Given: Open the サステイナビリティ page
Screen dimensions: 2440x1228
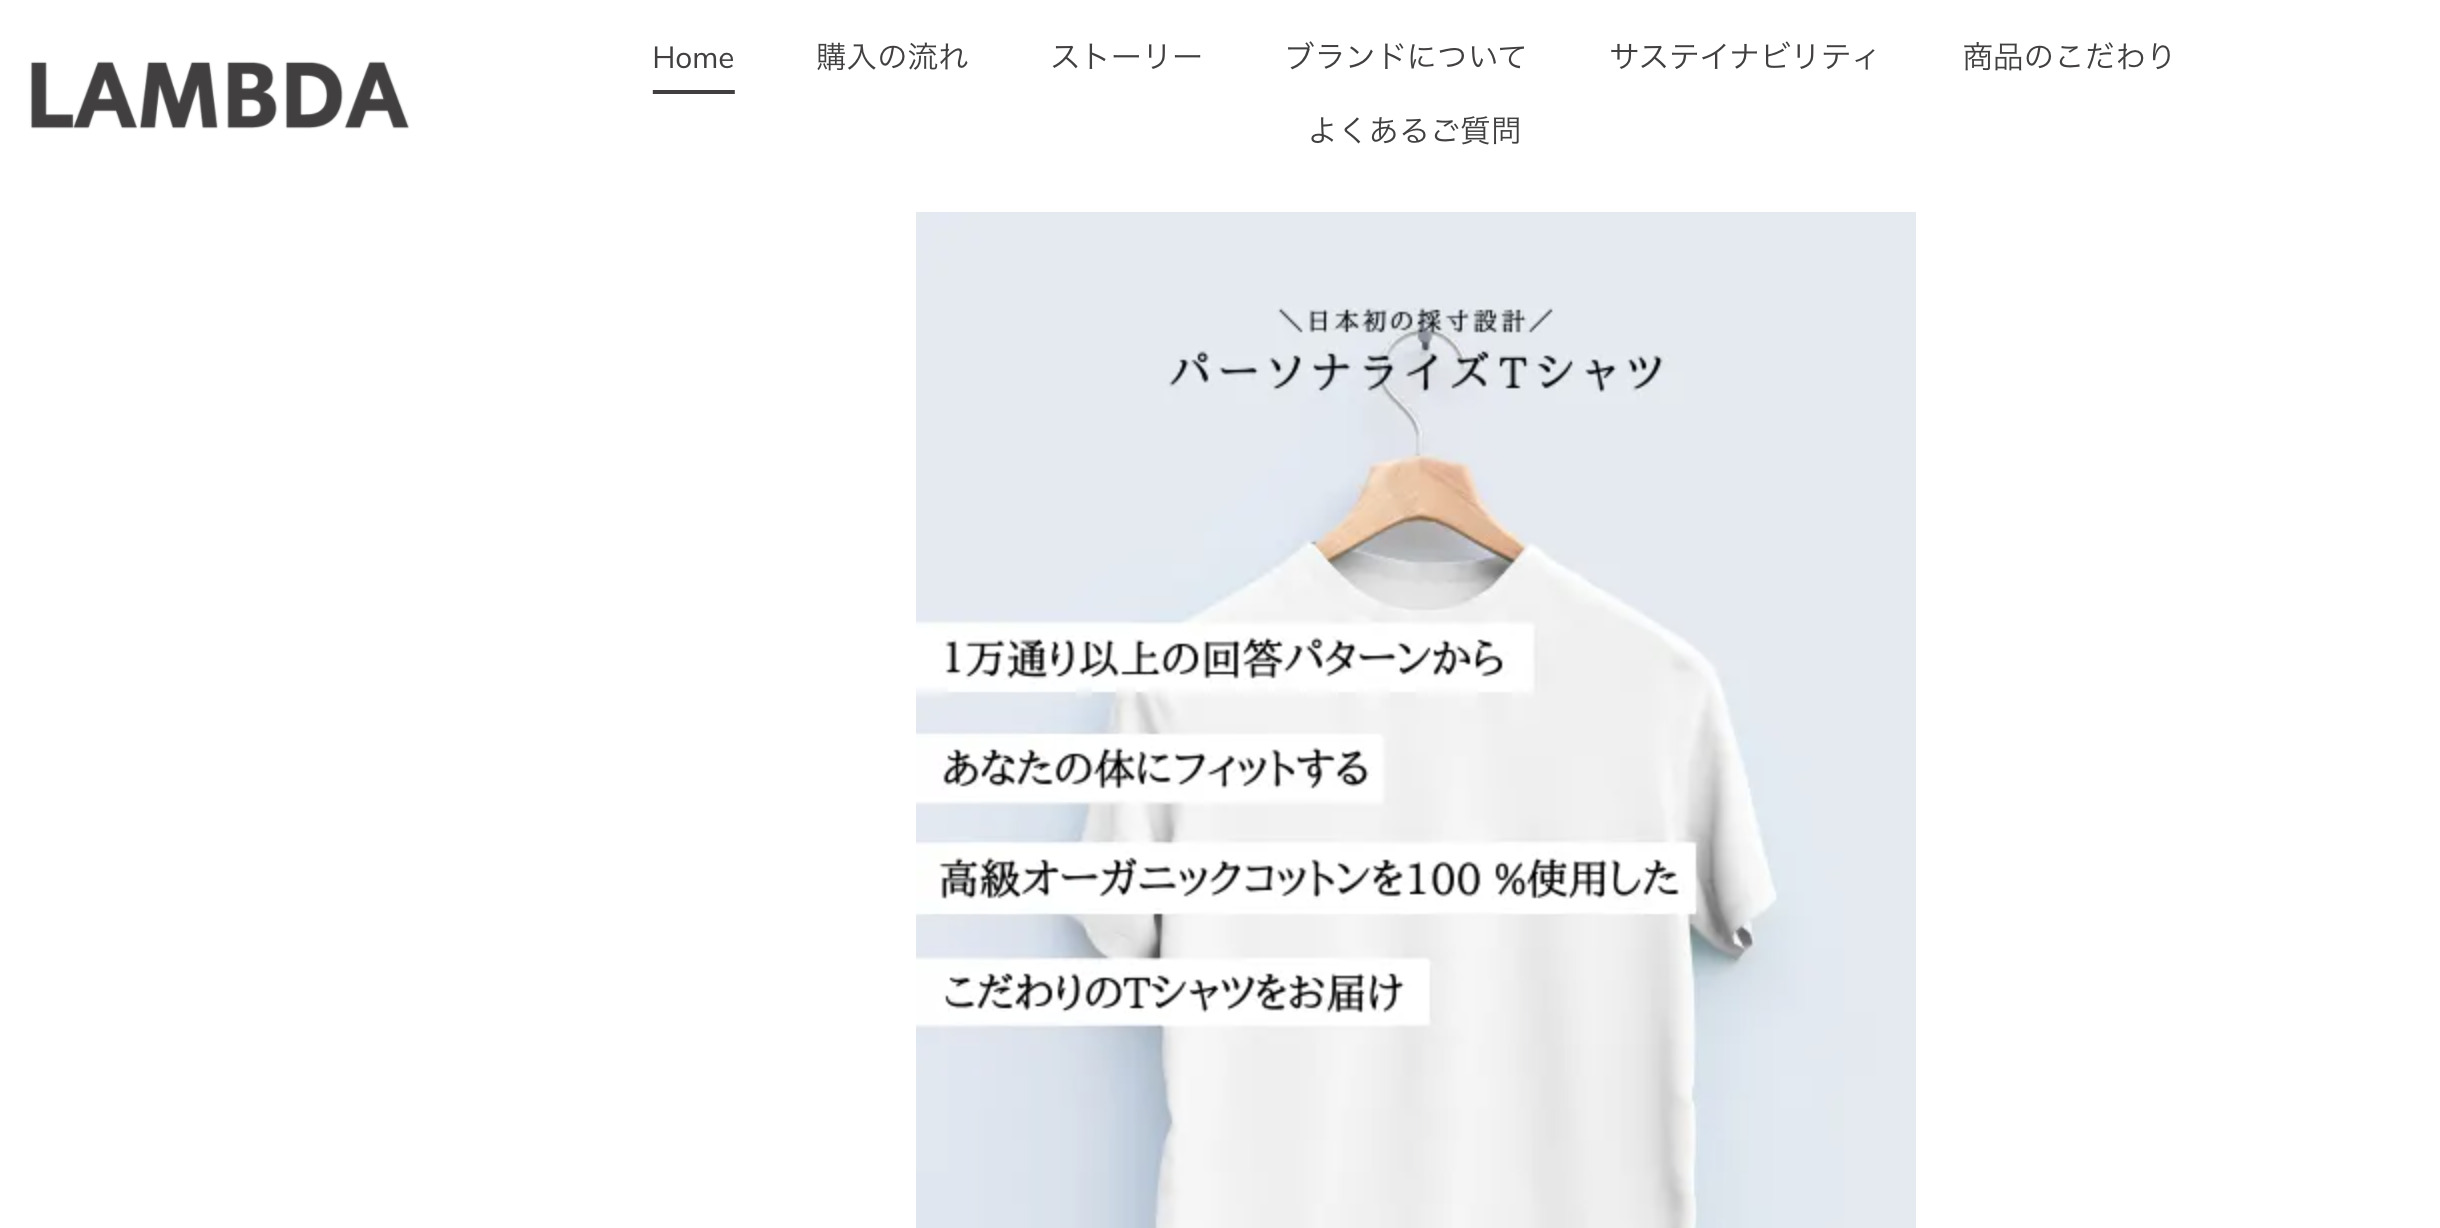Looking at the screenshot, I should pos(1744,57).
